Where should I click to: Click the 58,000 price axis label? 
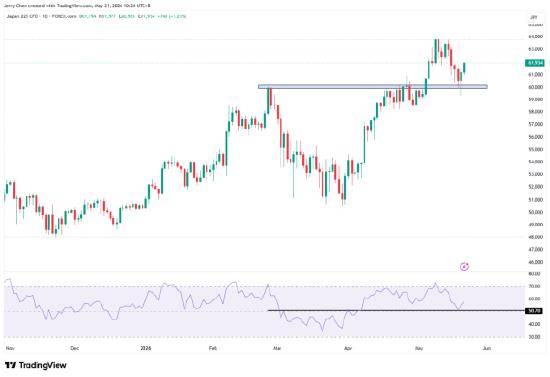point(535,112)
